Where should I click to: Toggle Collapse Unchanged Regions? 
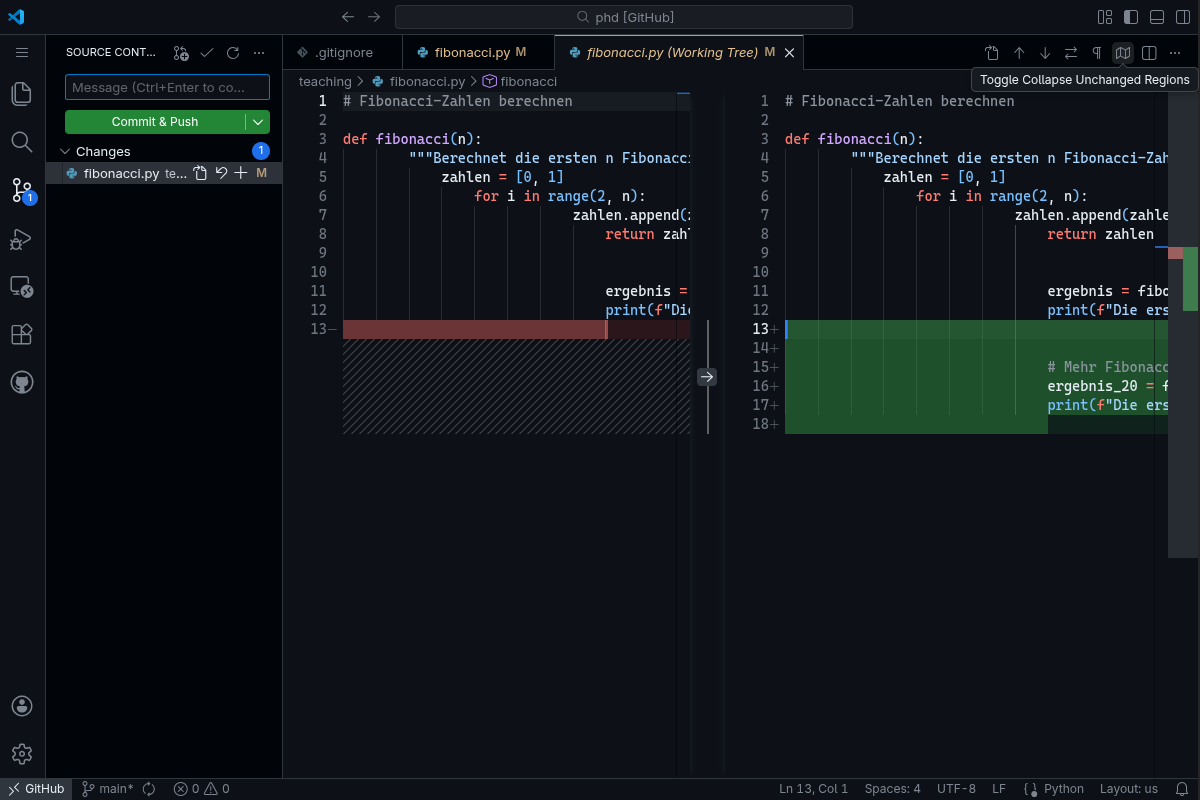1123,53
